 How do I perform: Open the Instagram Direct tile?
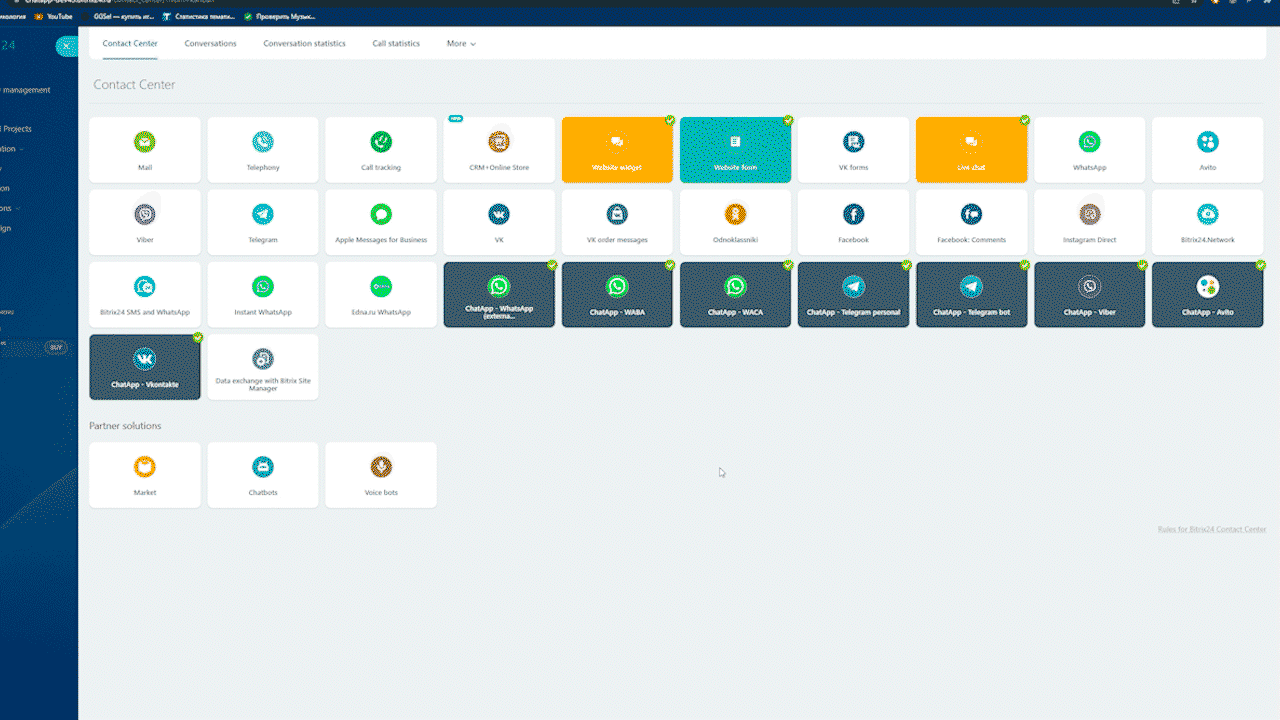(1089, 222)
